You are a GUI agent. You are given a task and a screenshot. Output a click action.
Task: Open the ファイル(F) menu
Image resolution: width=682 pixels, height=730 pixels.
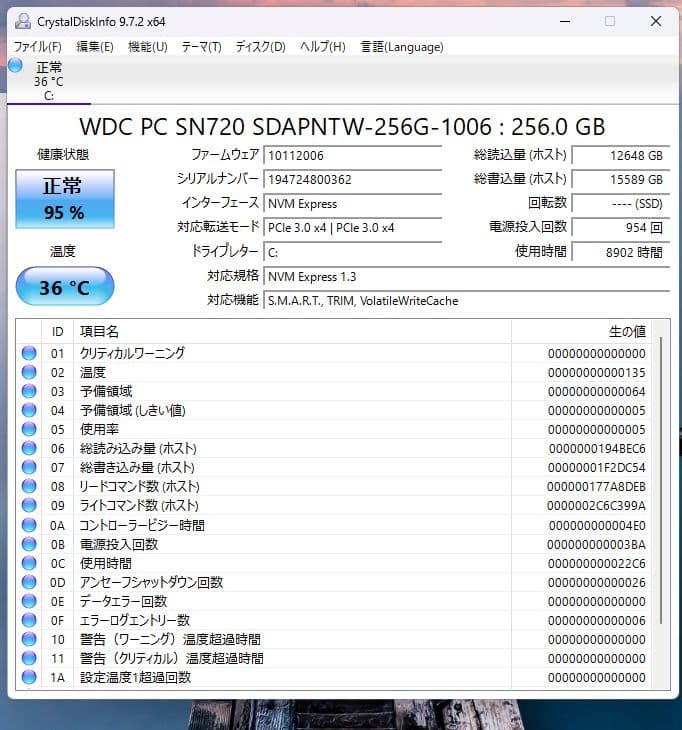pyautogui.click(x=37, y=47)
